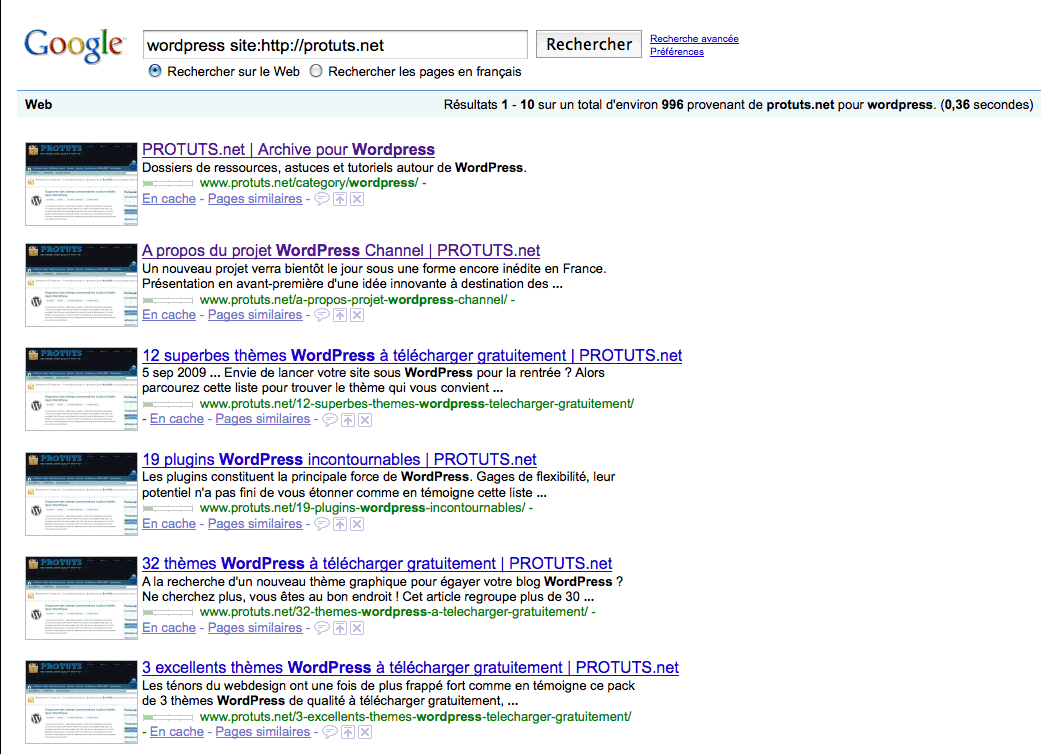Viewport: 1042px width, 754px height.
Task: Promote the WordPress Channel result with up-arrow icon
Action: pyautogui.click(x=340, y=315)
